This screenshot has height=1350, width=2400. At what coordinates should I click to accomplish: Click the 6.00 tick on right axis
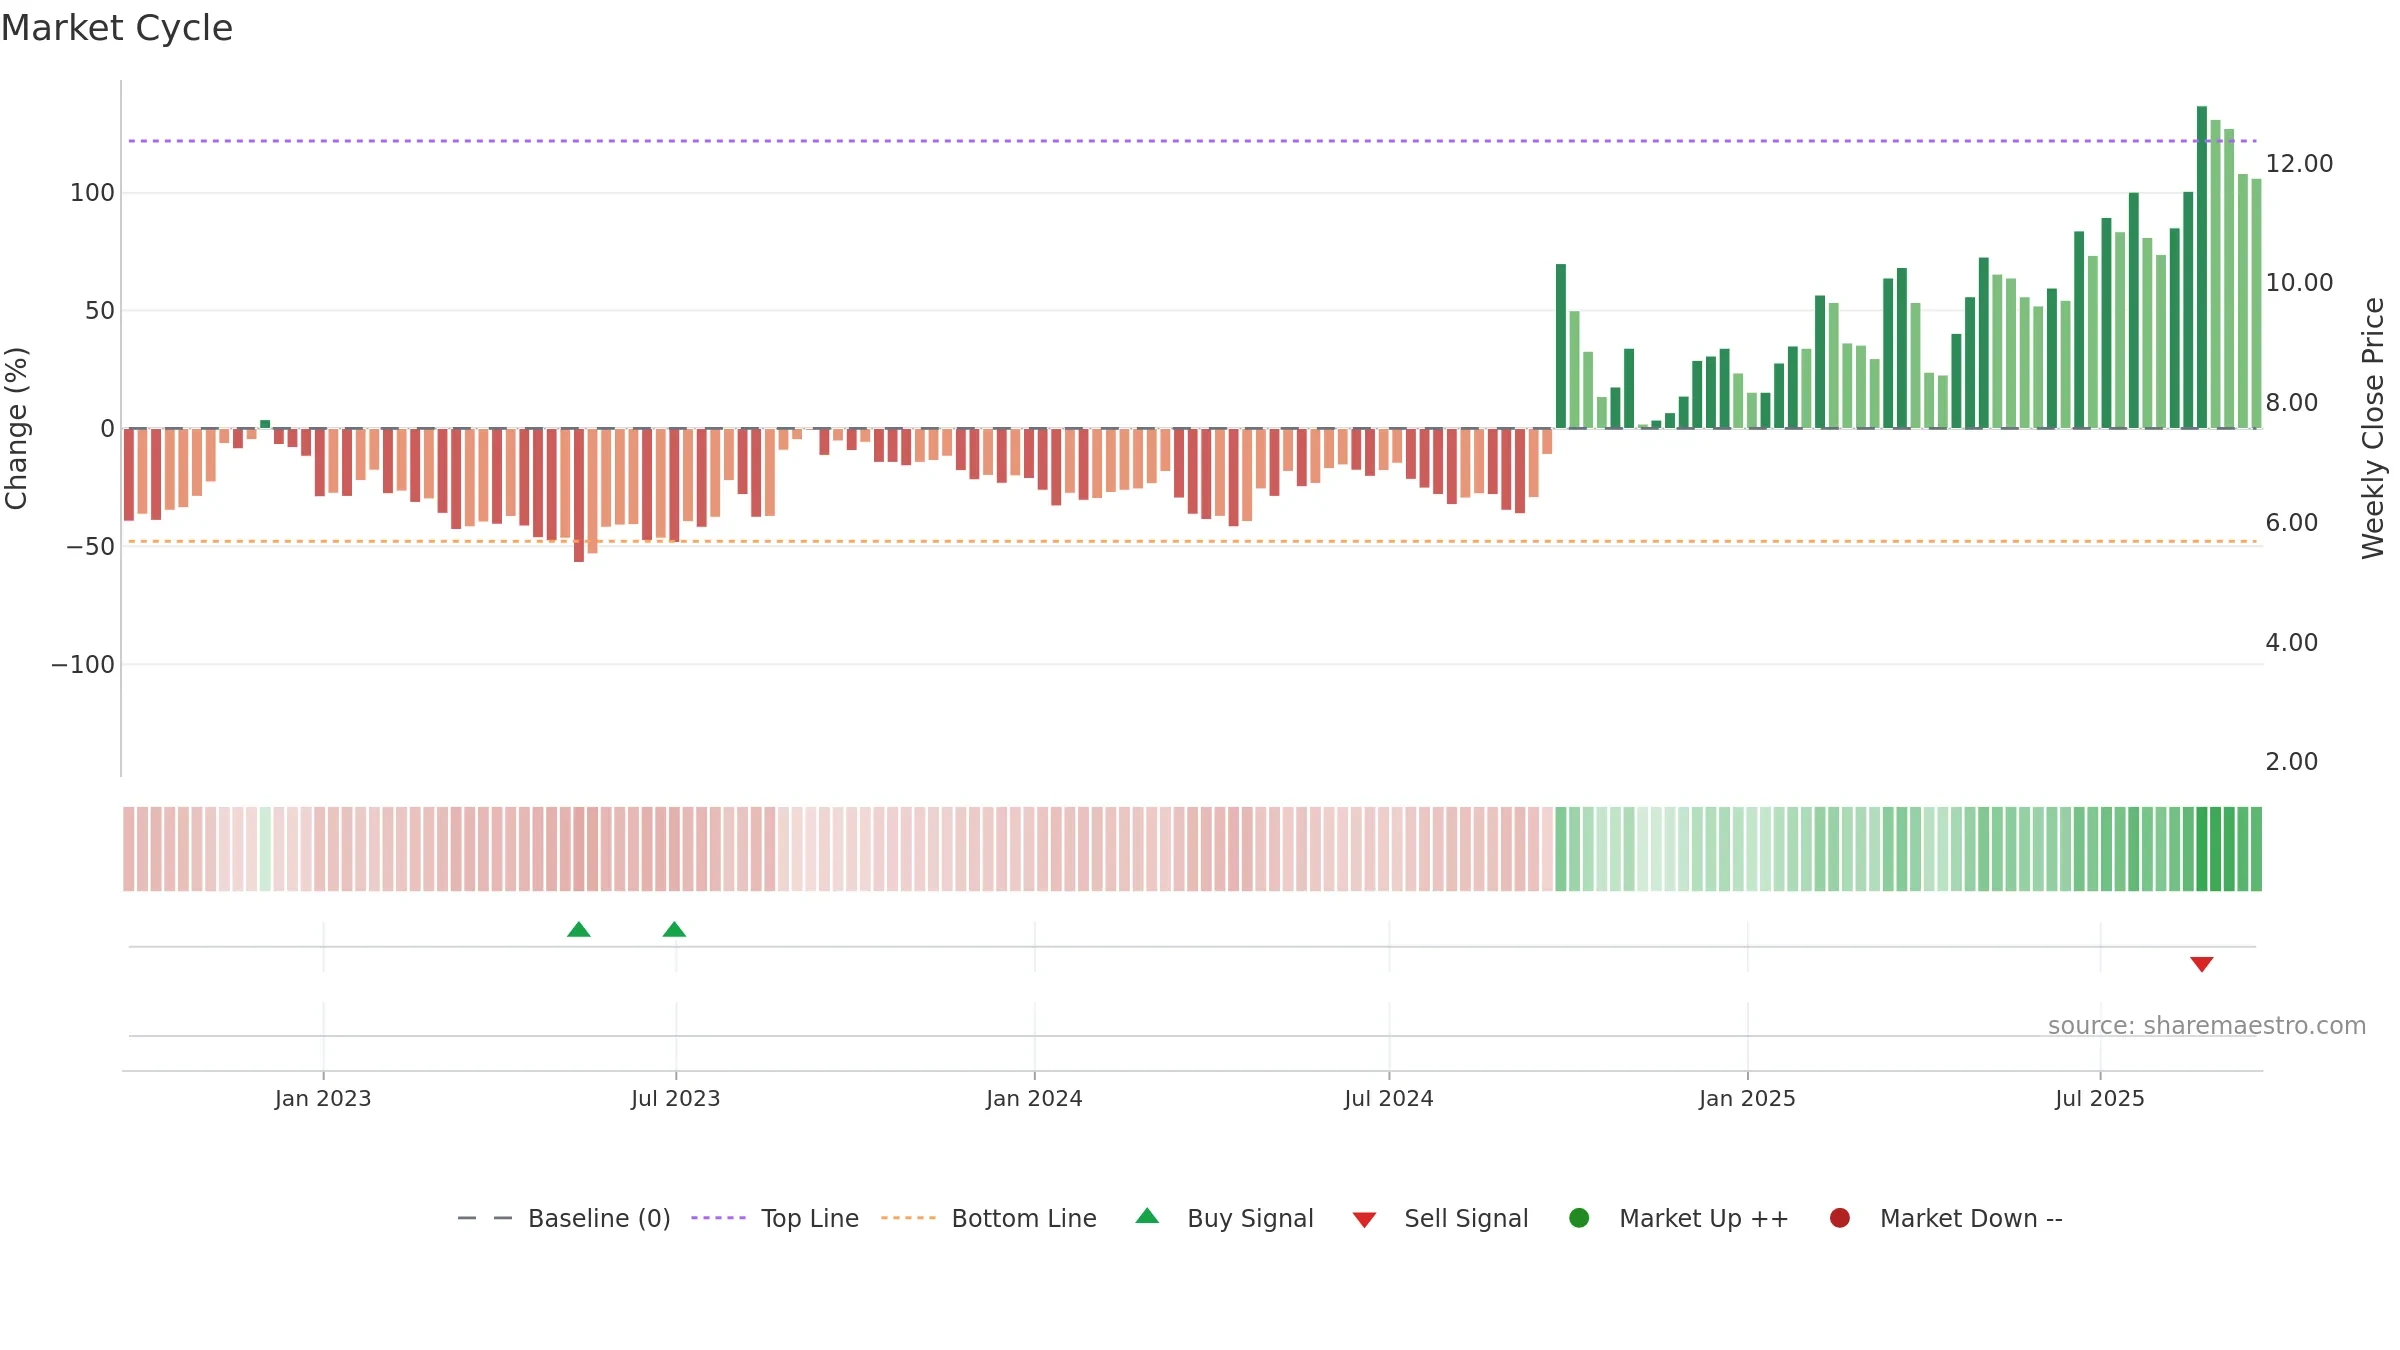[2291, 522]
